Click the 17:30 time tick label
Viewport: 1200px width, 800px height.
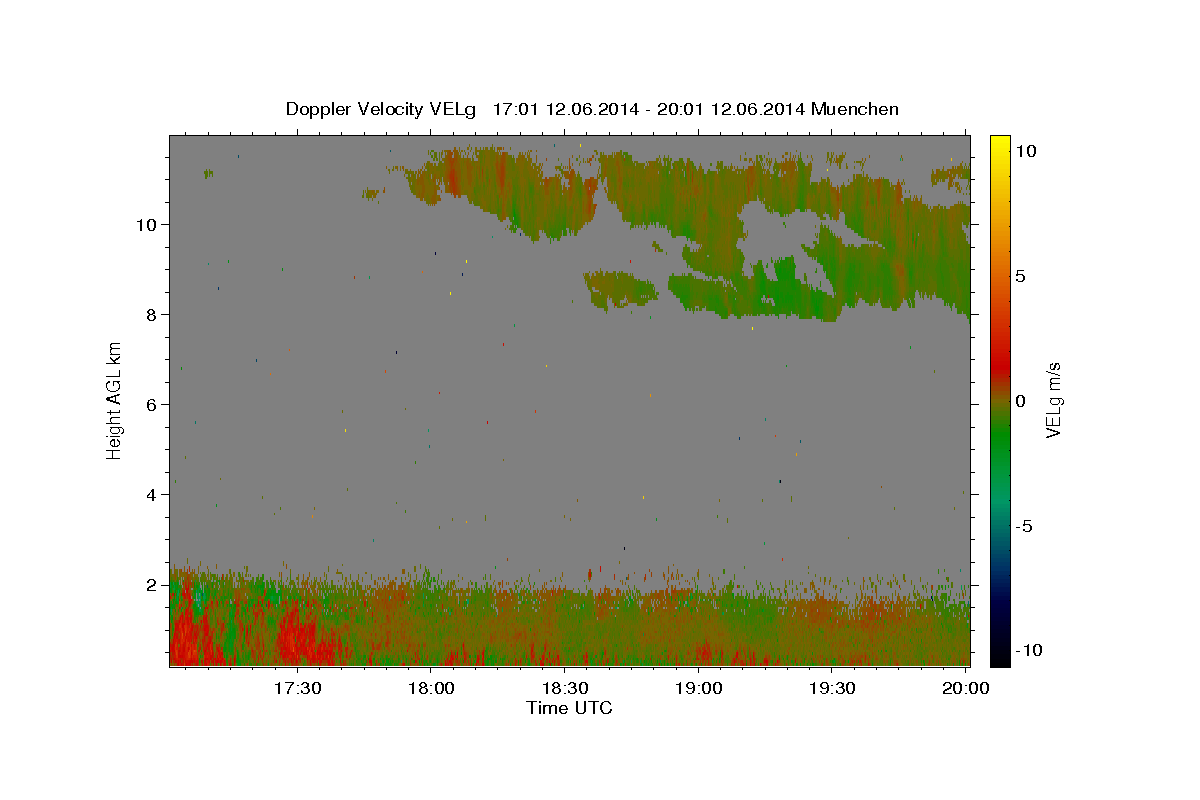297,688
